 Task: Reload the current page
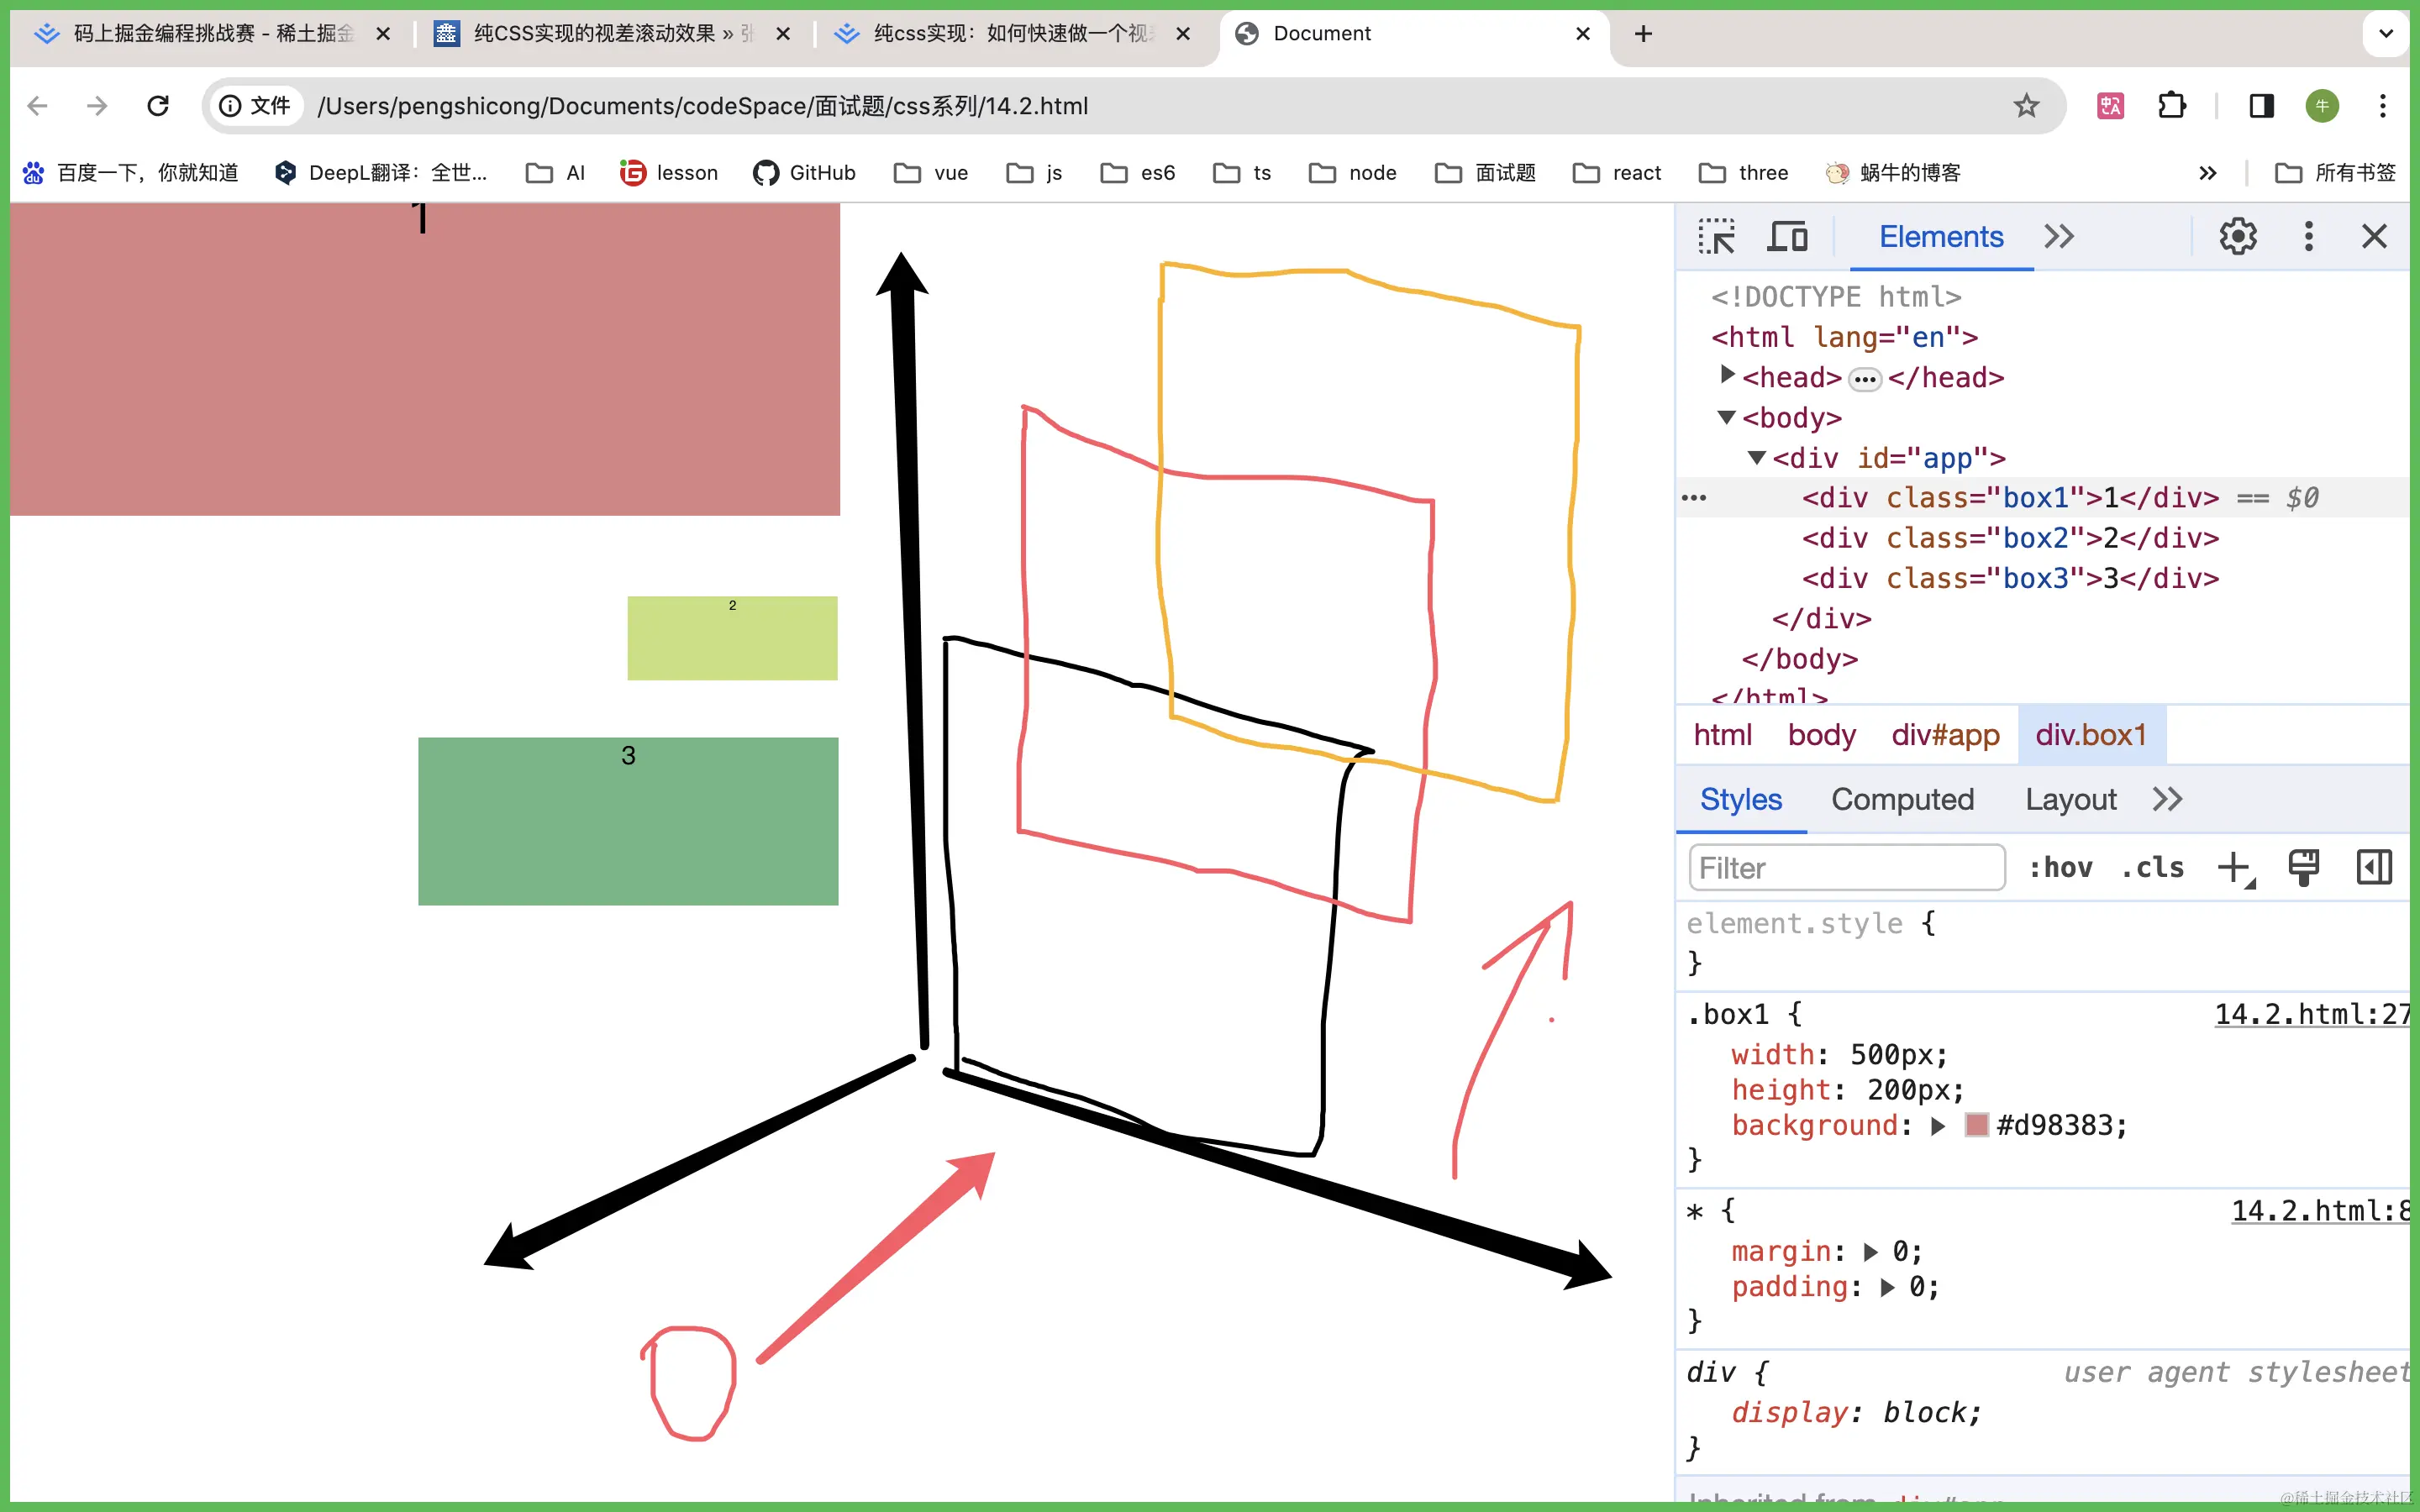158,106
